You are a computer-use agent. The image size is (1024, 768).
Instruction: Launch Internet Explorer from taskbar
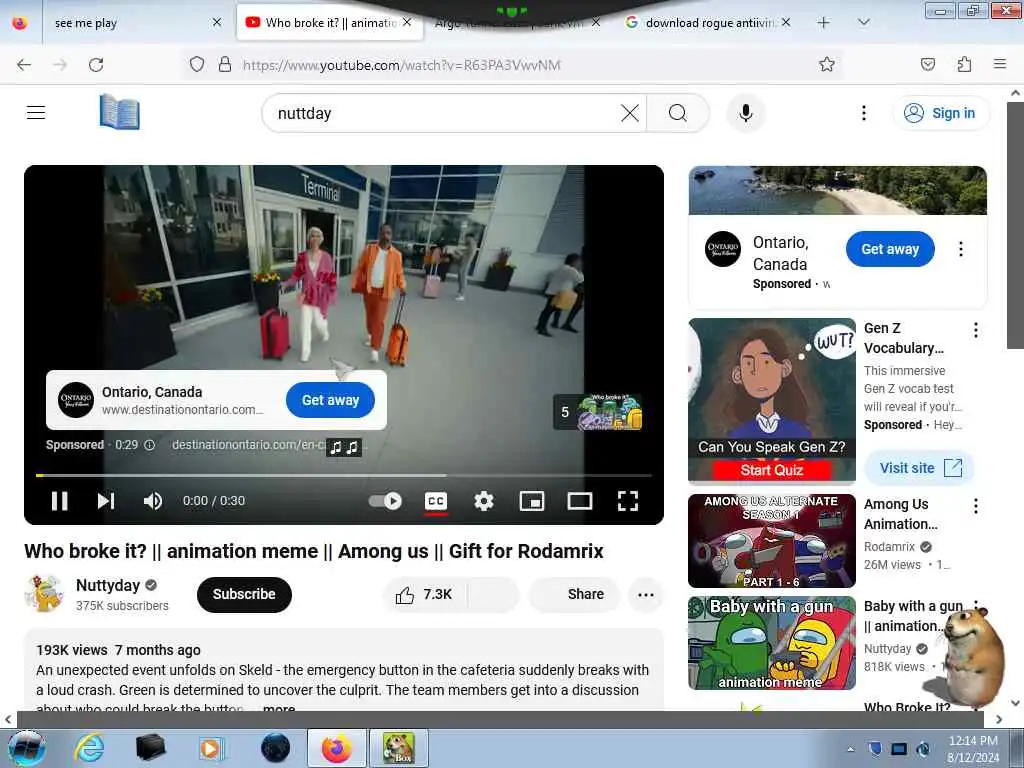[x=88, y=748]
